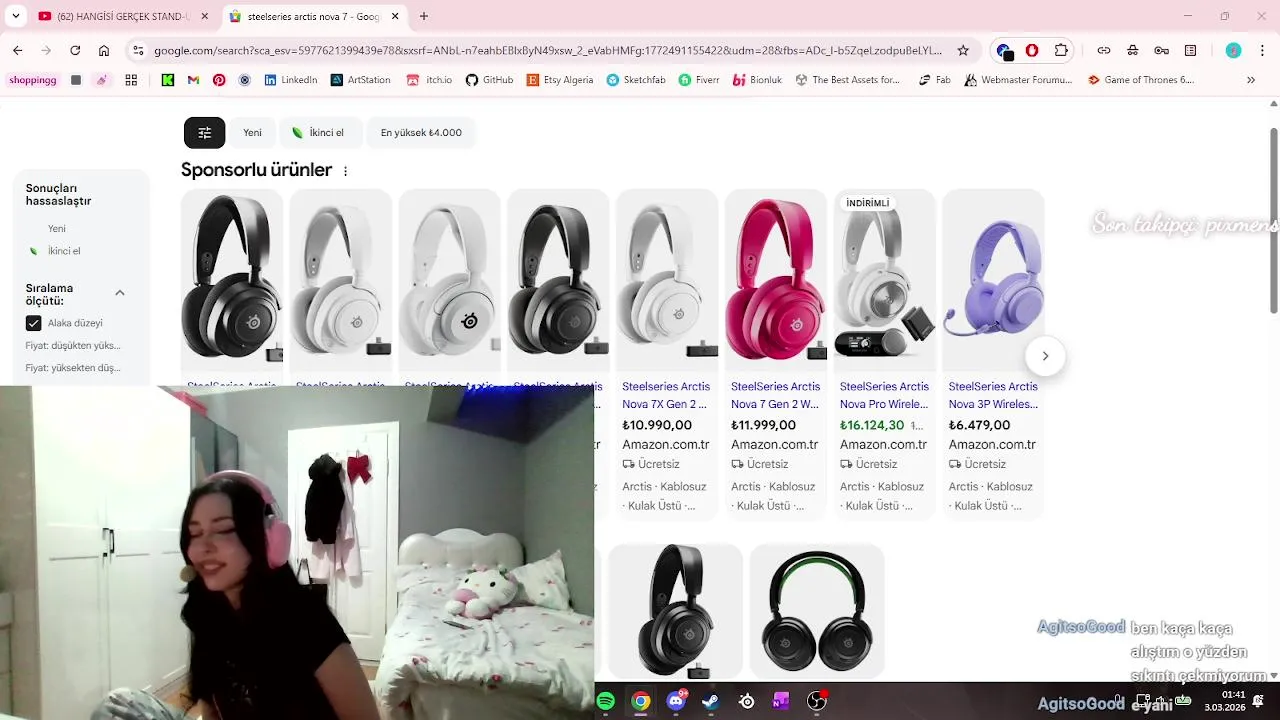Show more bookmarks with double chevron
Screen dimensions: 1280x720
click(1251, 80)
